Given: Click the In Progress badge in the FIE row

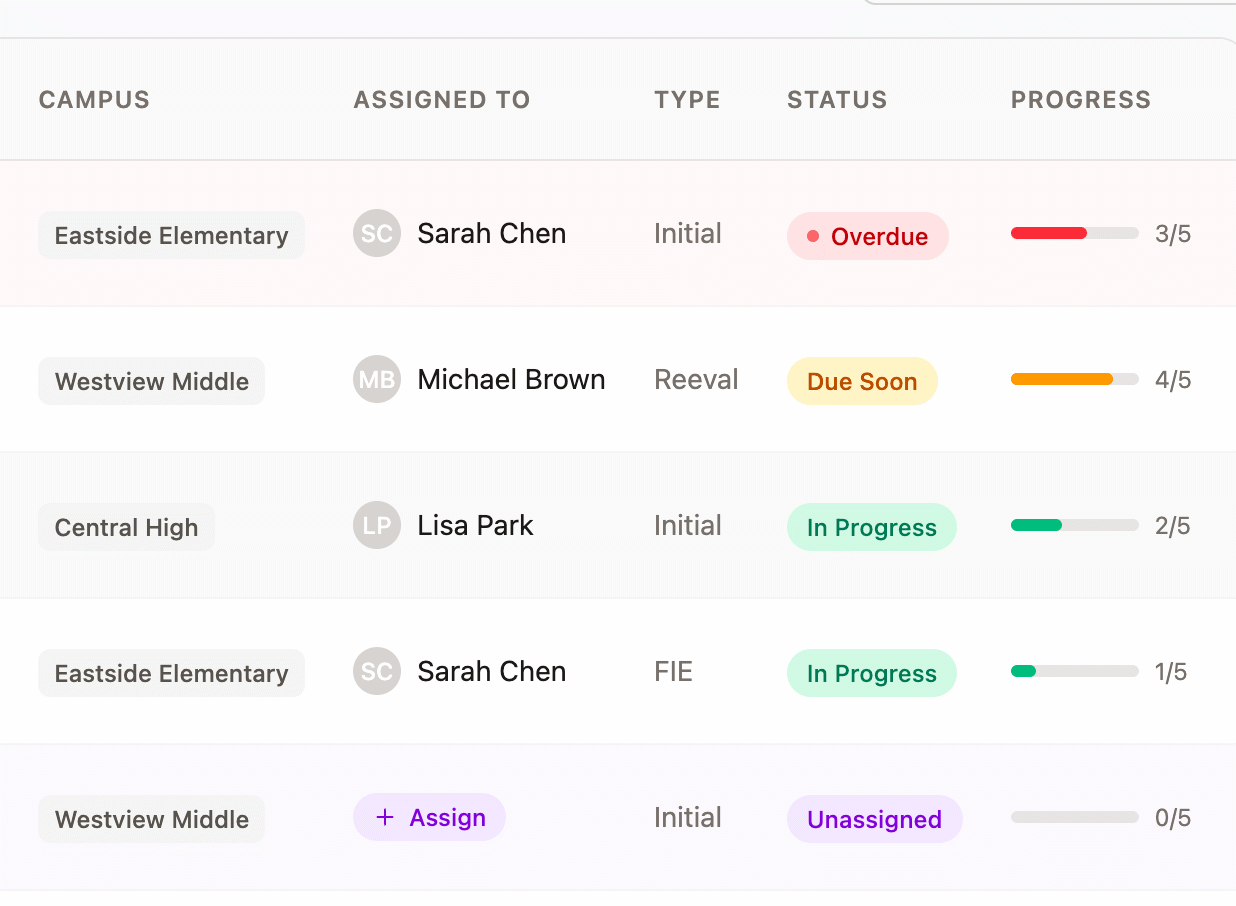Looking at the screenshot, I should 872,673.
